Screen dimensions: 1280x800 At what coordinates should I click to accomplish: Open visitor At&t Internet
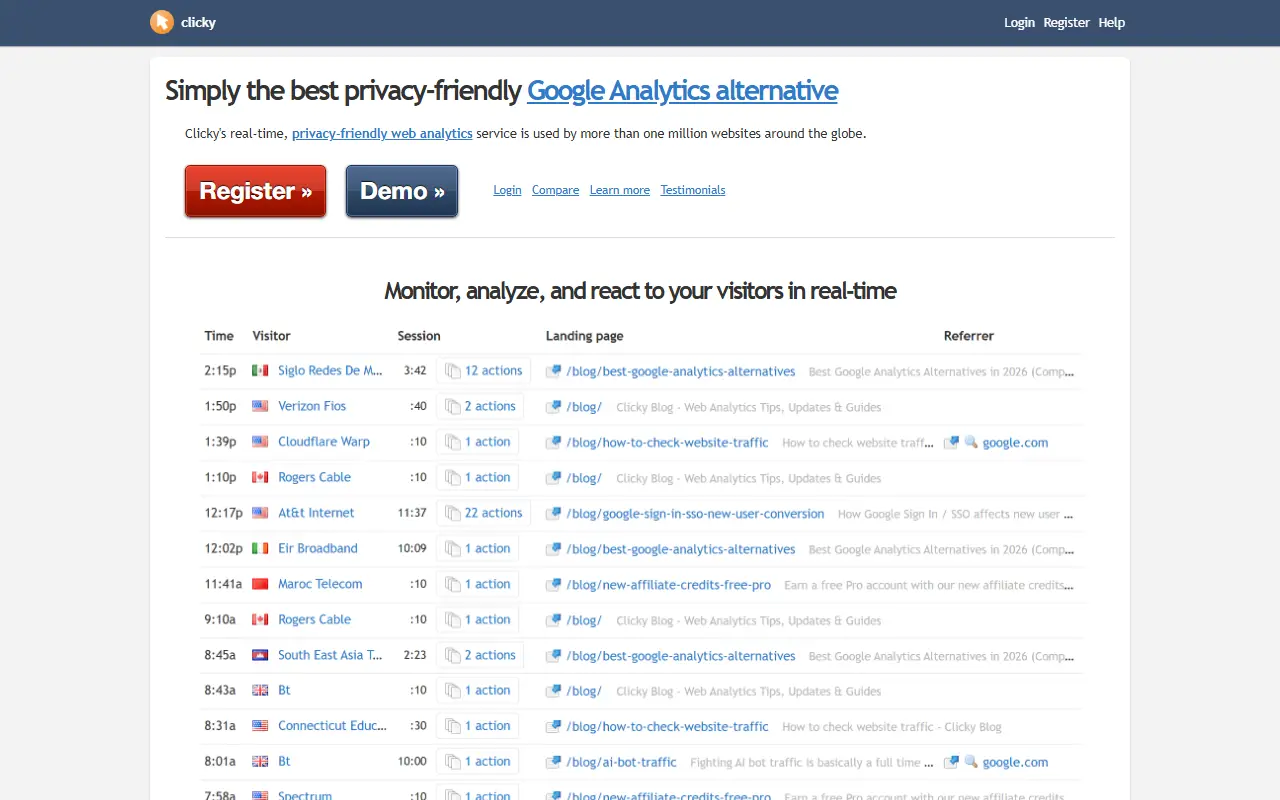(316, 512)
